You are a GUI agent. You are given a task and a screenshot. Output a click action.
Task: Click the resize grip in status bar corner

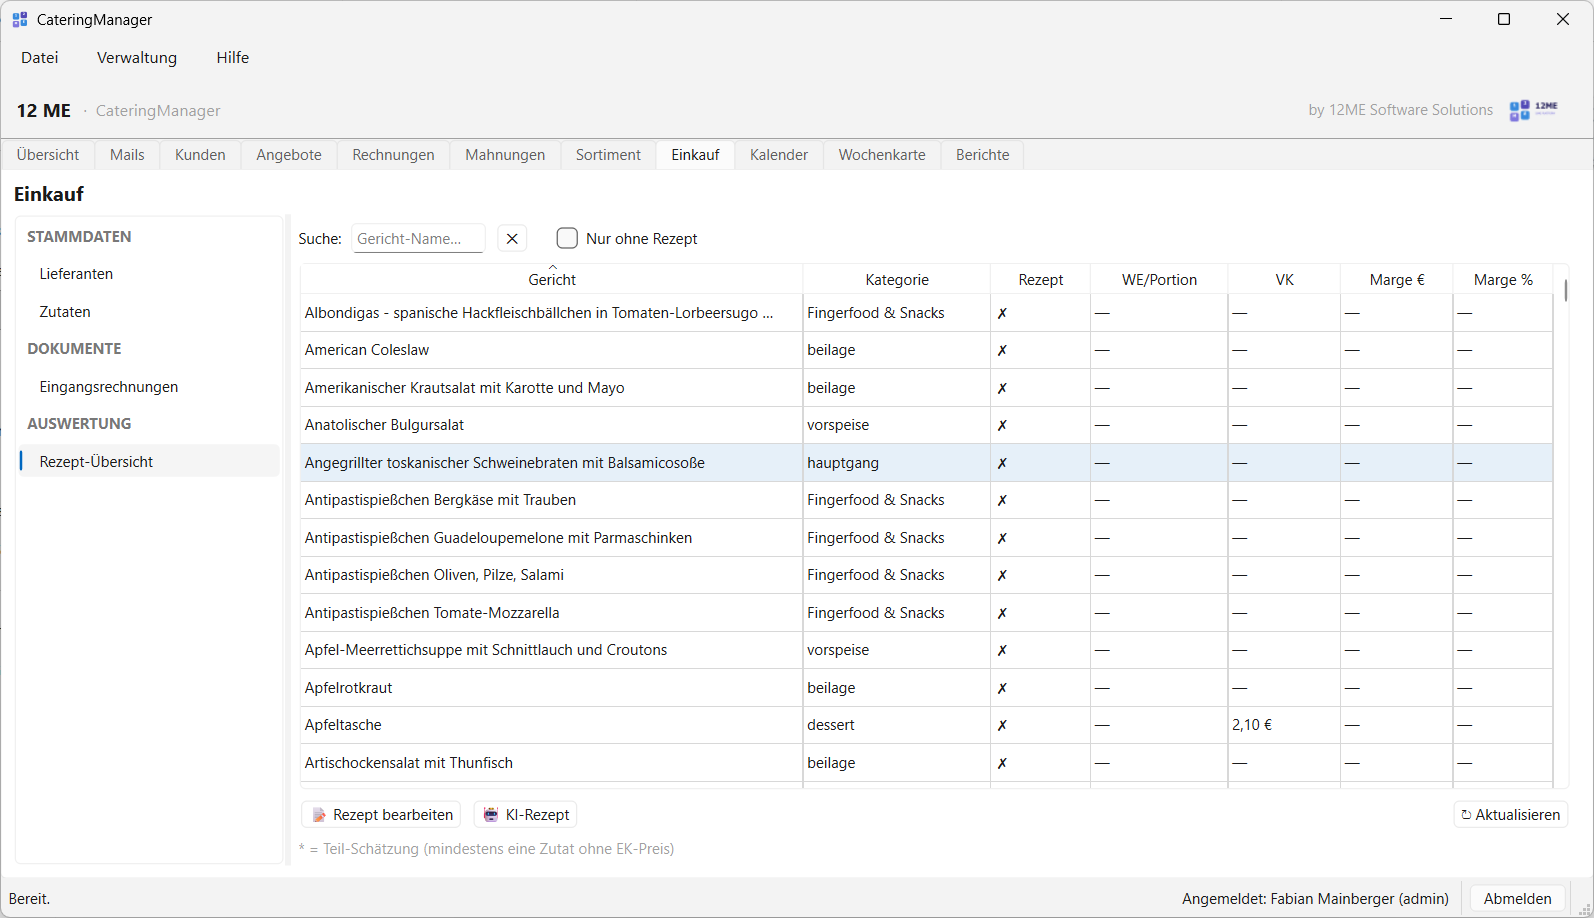tap(1585, 909)
